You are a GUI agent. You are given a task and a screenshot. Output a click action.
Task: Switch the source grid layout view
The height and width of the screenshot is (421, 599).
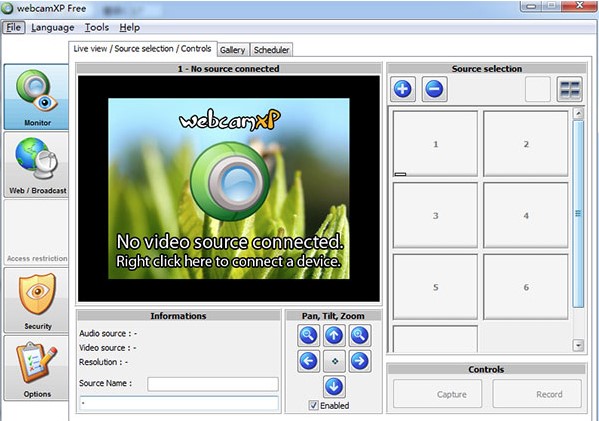click(570, 89)
